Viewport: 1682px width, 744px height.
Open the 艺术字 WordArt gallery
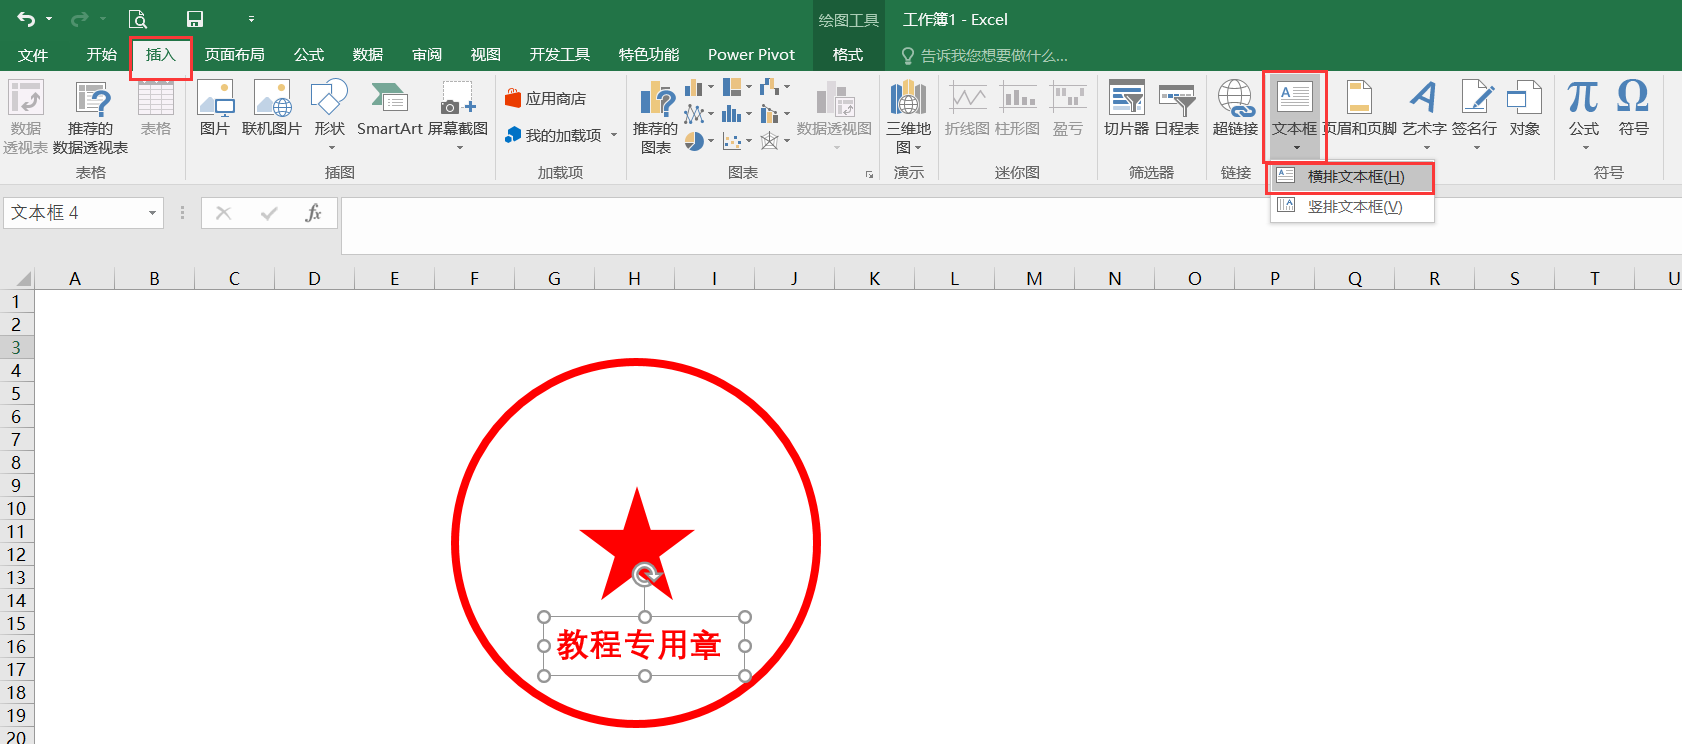click(x=1424, y=114)
